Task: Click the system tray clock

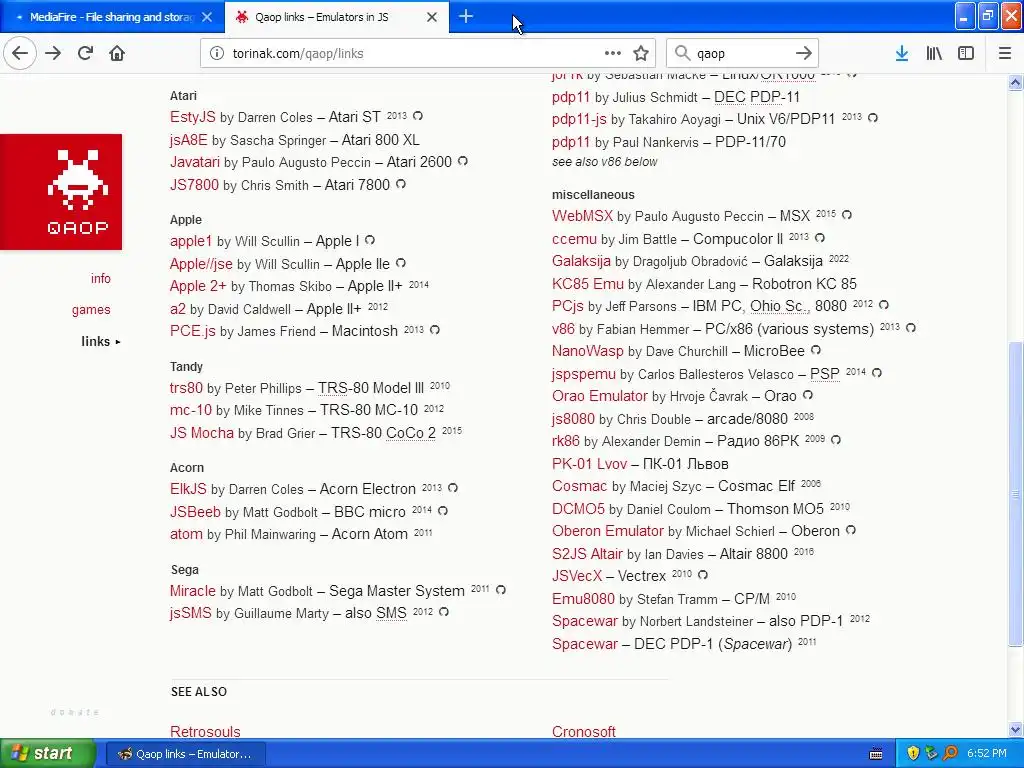Action: click(987, 754)
